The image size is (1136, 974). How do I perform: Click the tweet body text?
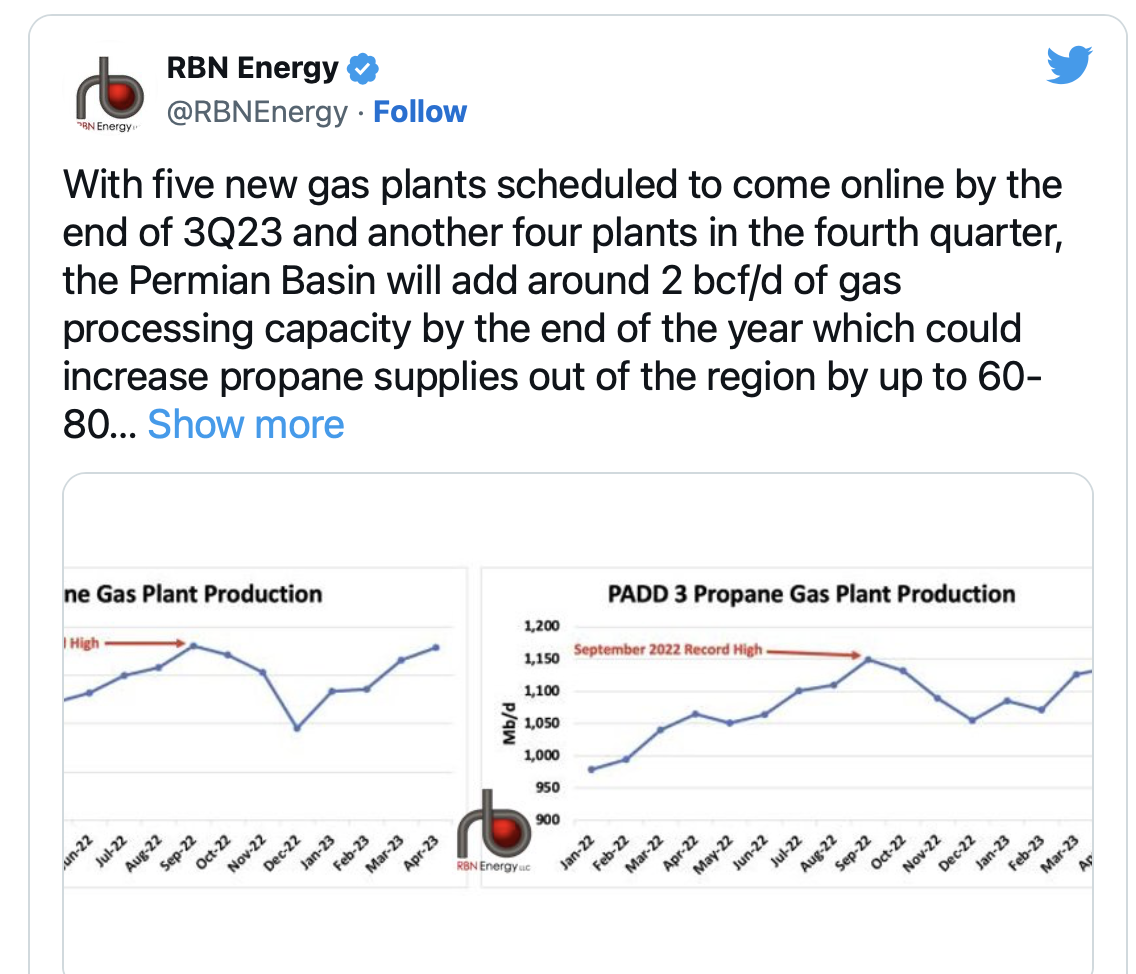(x=562, y=304)
